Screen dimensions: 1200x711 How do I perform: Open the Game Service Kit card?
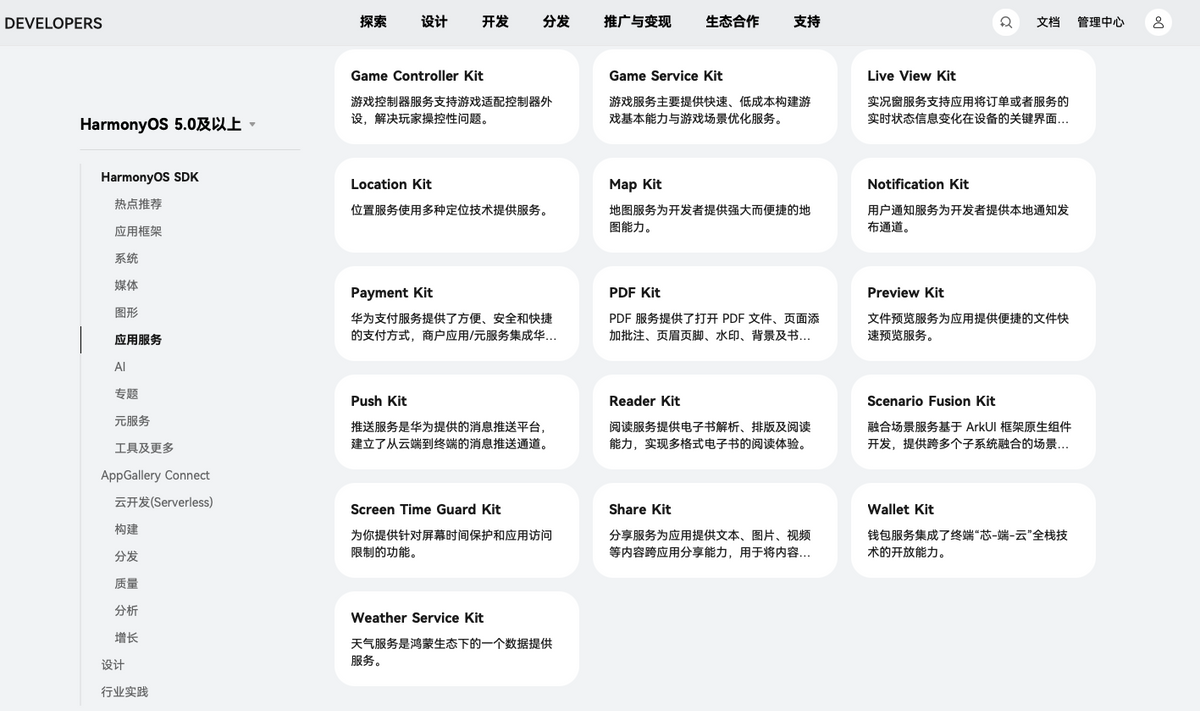pyautogui.click(x=715, y=97)
